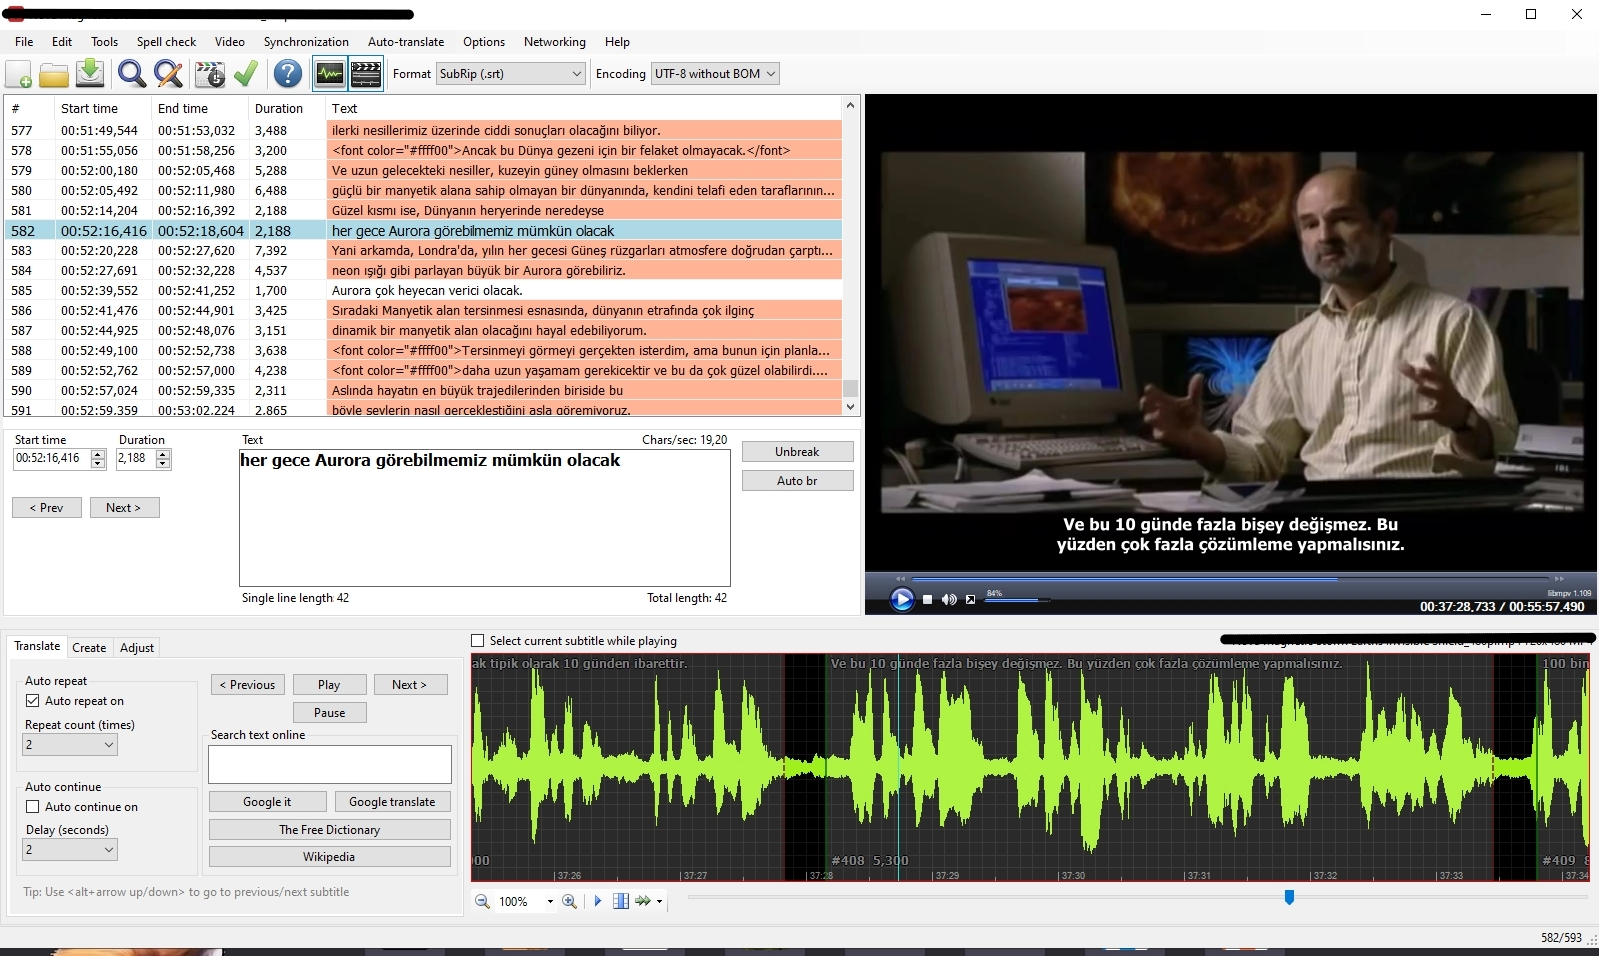Open the Visual sync clock icon
This screenshot has height=956, width=1599.
pos(210,74)
